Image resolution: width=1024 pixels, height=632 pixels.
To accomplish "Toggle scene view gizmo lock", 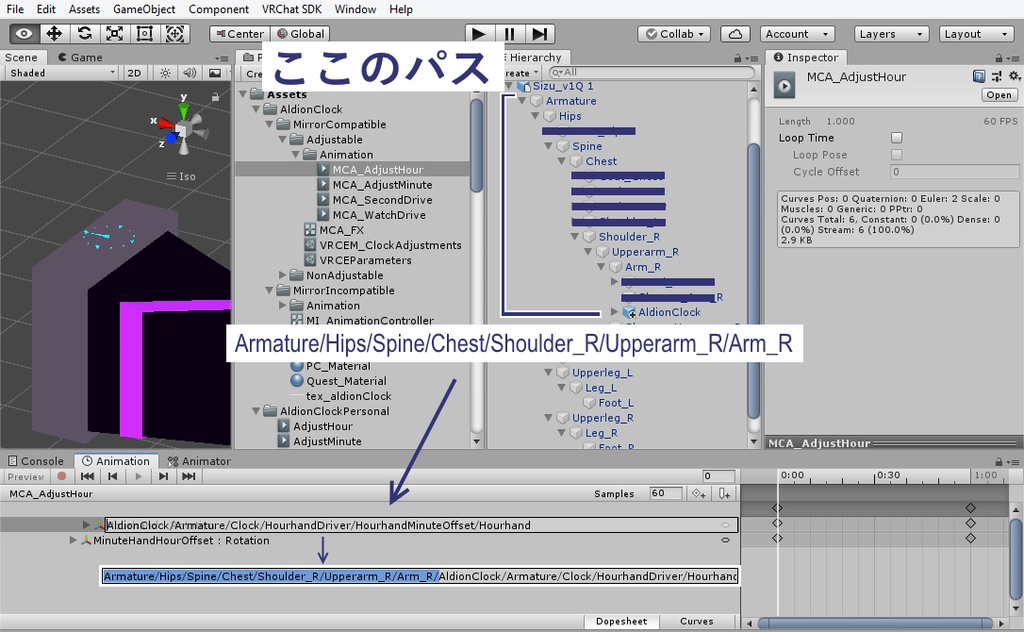I will pos(215,97).
